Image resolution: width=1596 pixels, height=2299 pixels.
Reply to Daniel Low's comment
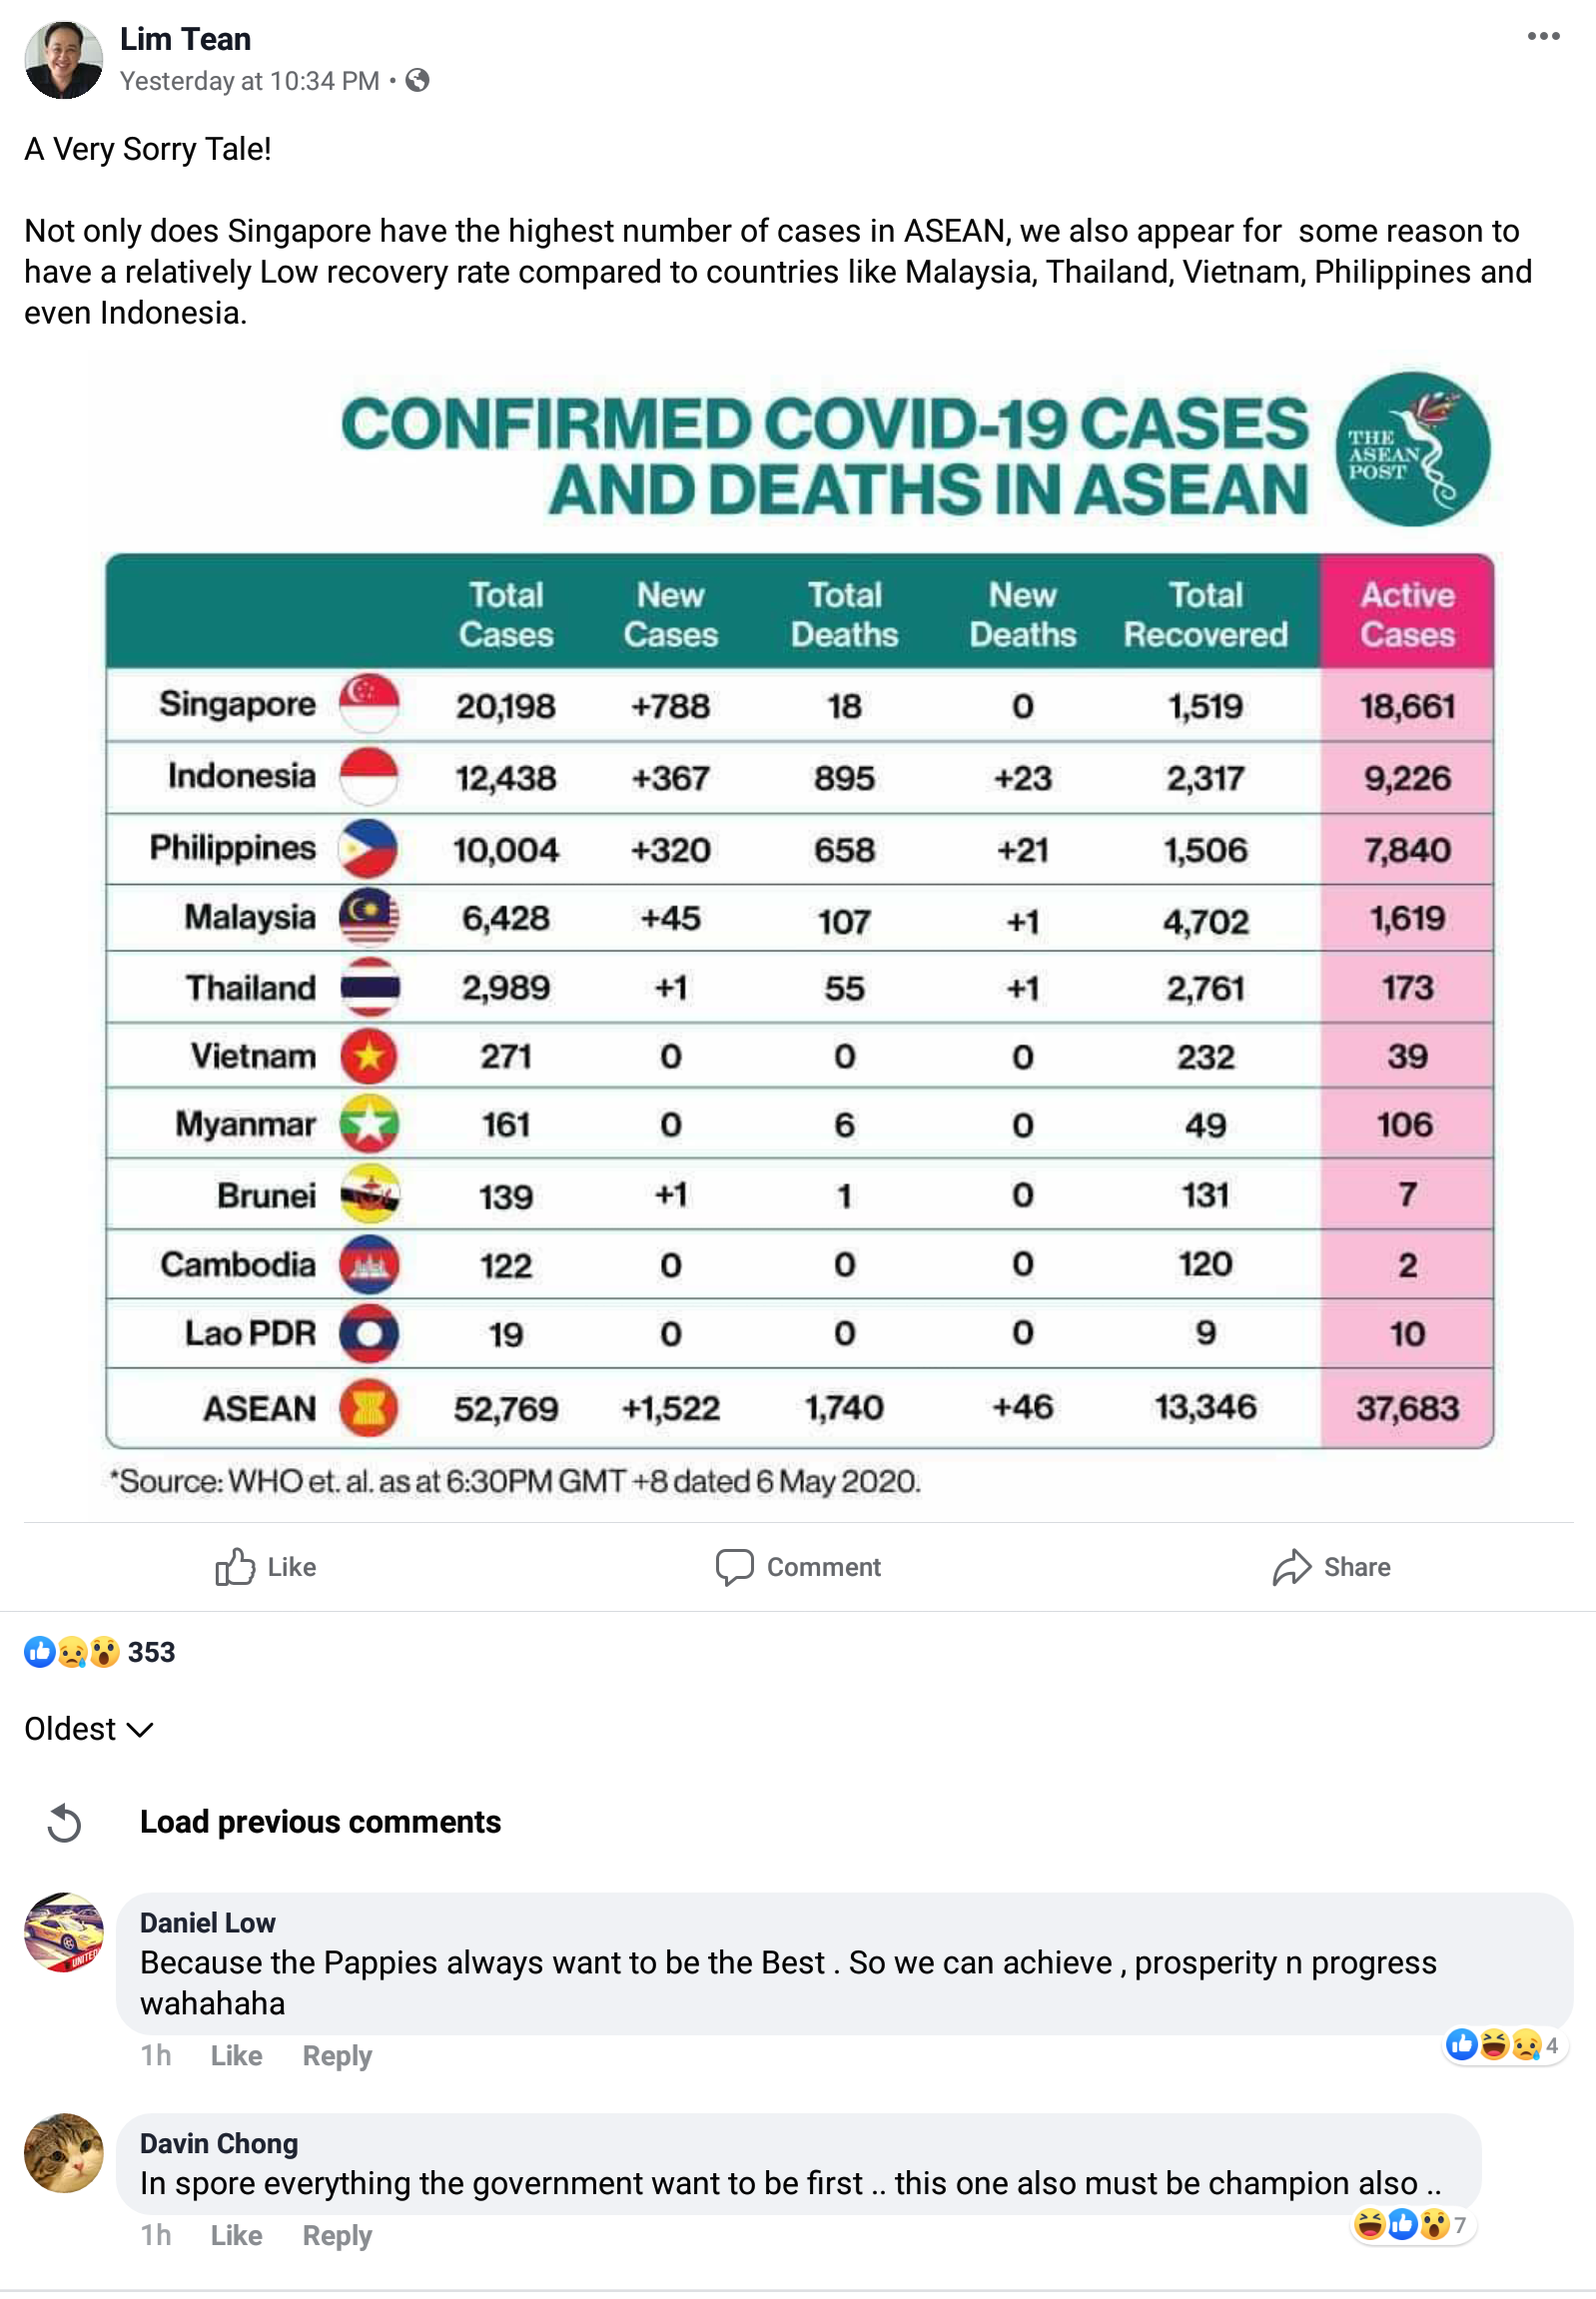[x=337, y=2056]
